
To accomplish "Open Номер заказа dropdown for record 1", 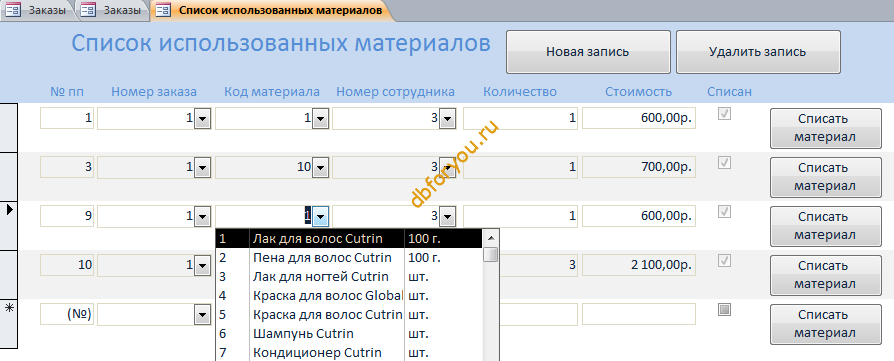I will (202, 119).
